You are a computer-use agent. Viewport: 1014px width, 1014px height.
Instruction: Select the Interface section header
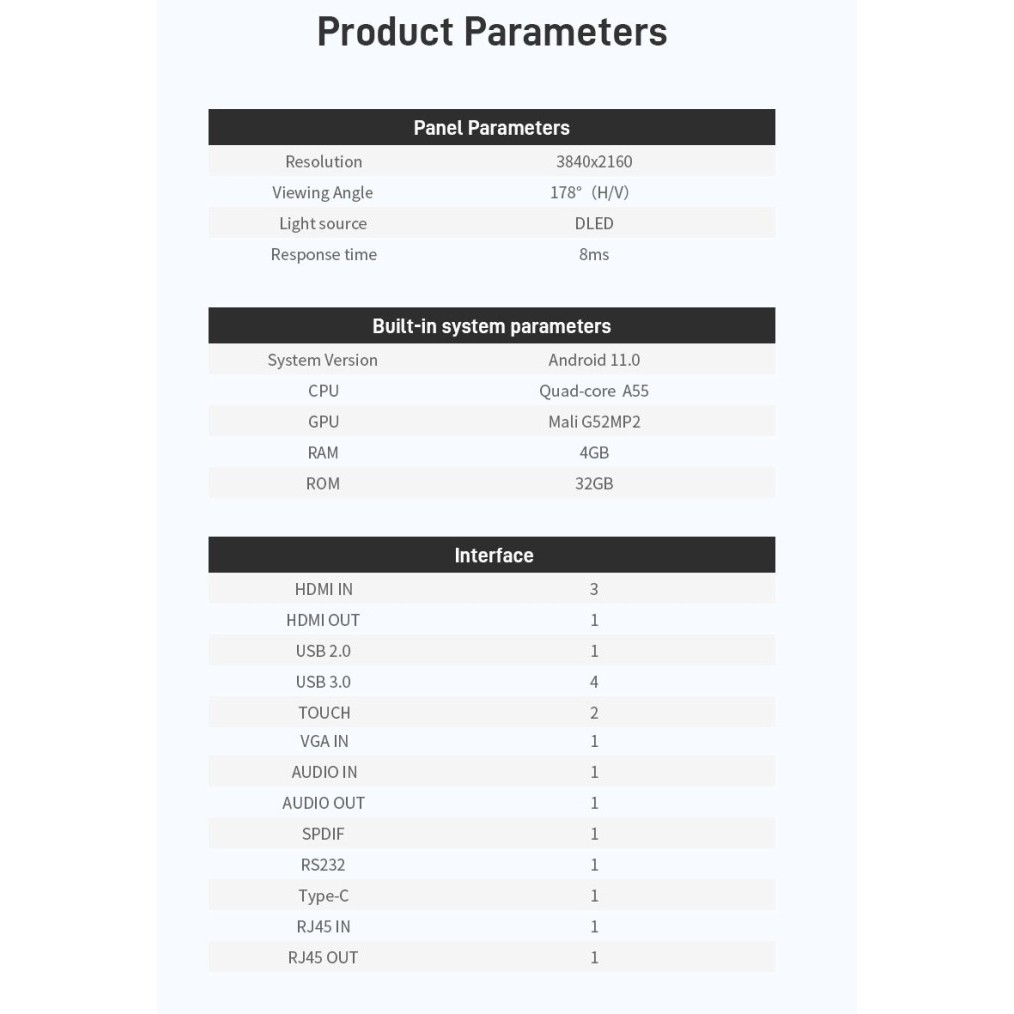pos(493,556)
